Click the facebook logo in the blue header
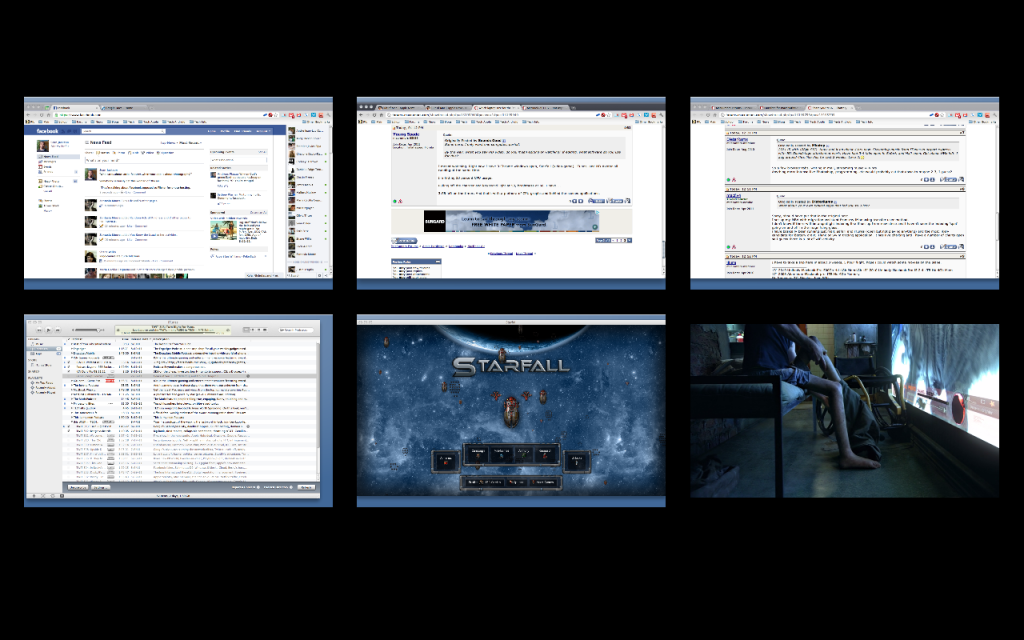This screenshot has height=640, width=1024. coord(47,131)
